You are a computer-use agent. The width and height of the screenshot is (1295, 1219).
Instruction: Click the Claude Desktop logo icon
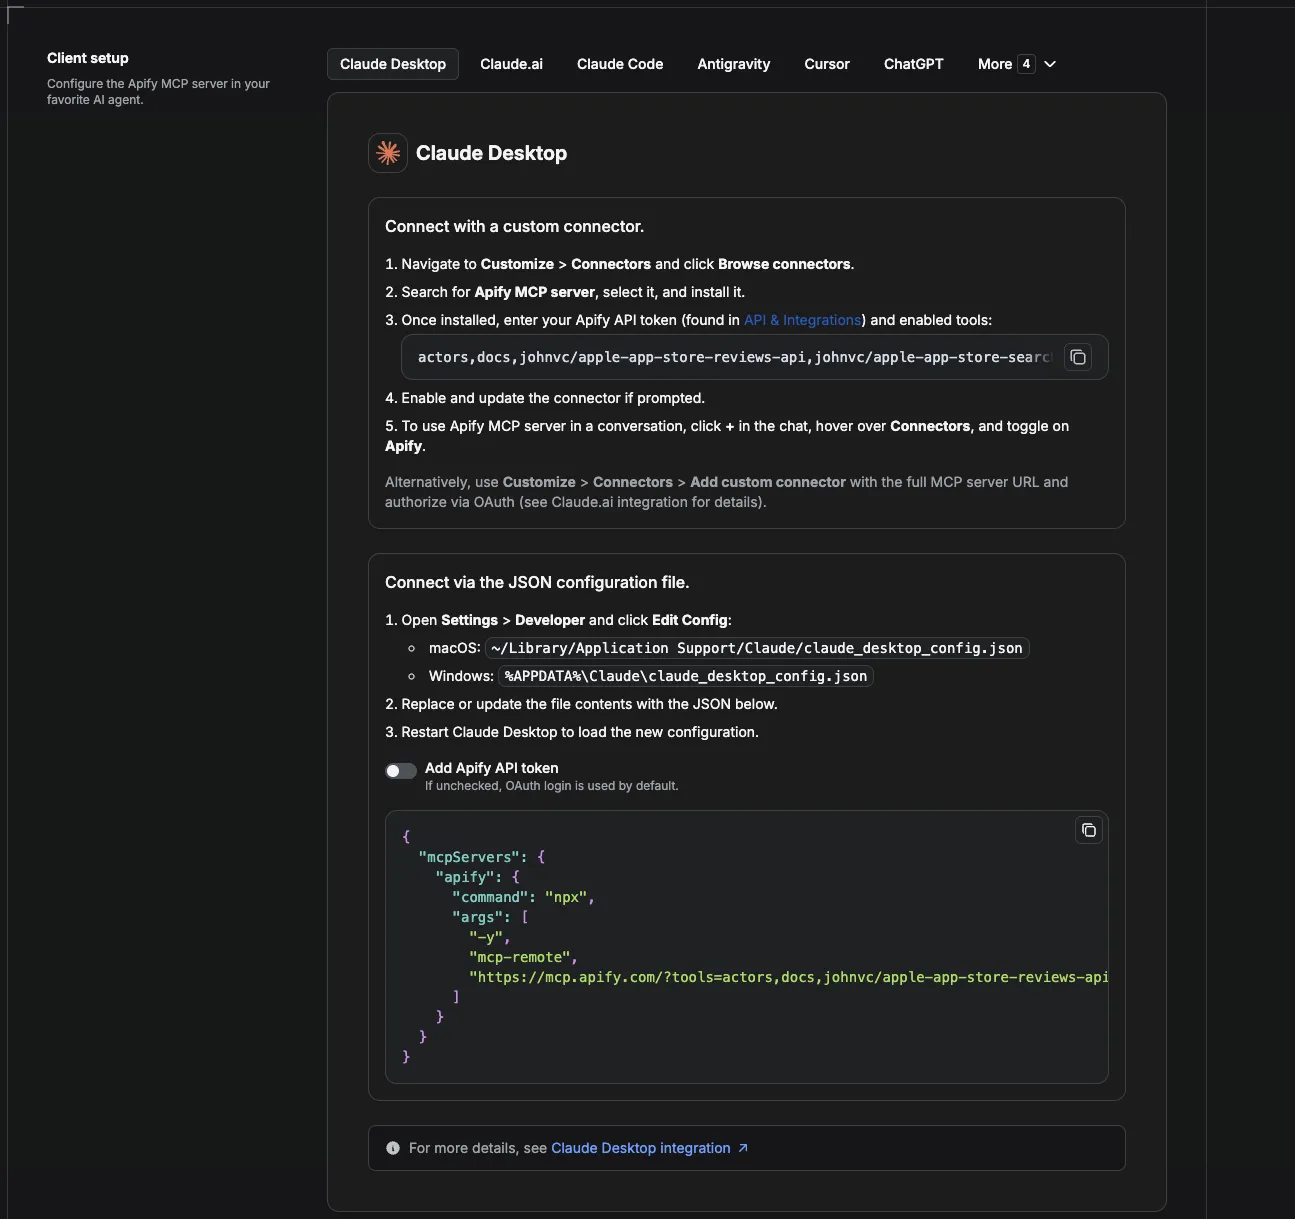click(388, 153)
